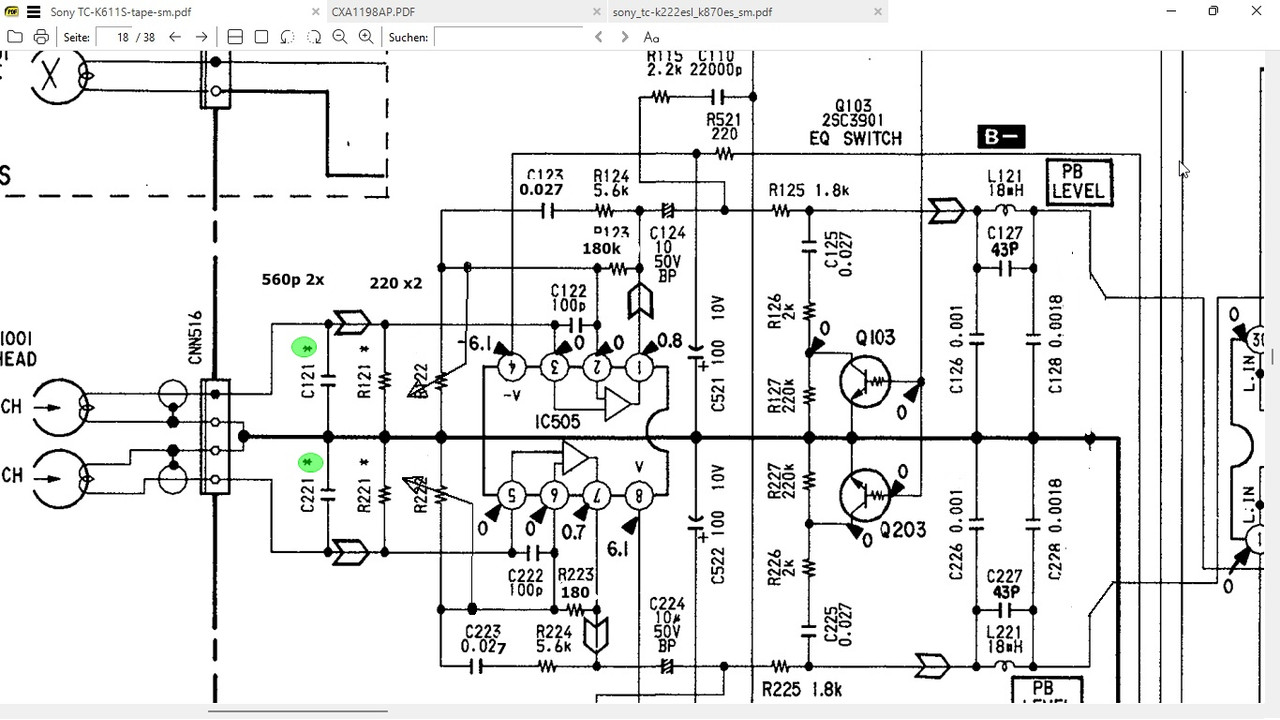Click the 'R125 1.8k' label
This screenshot has height=720, width=1280.
click(x=809, y=190)
